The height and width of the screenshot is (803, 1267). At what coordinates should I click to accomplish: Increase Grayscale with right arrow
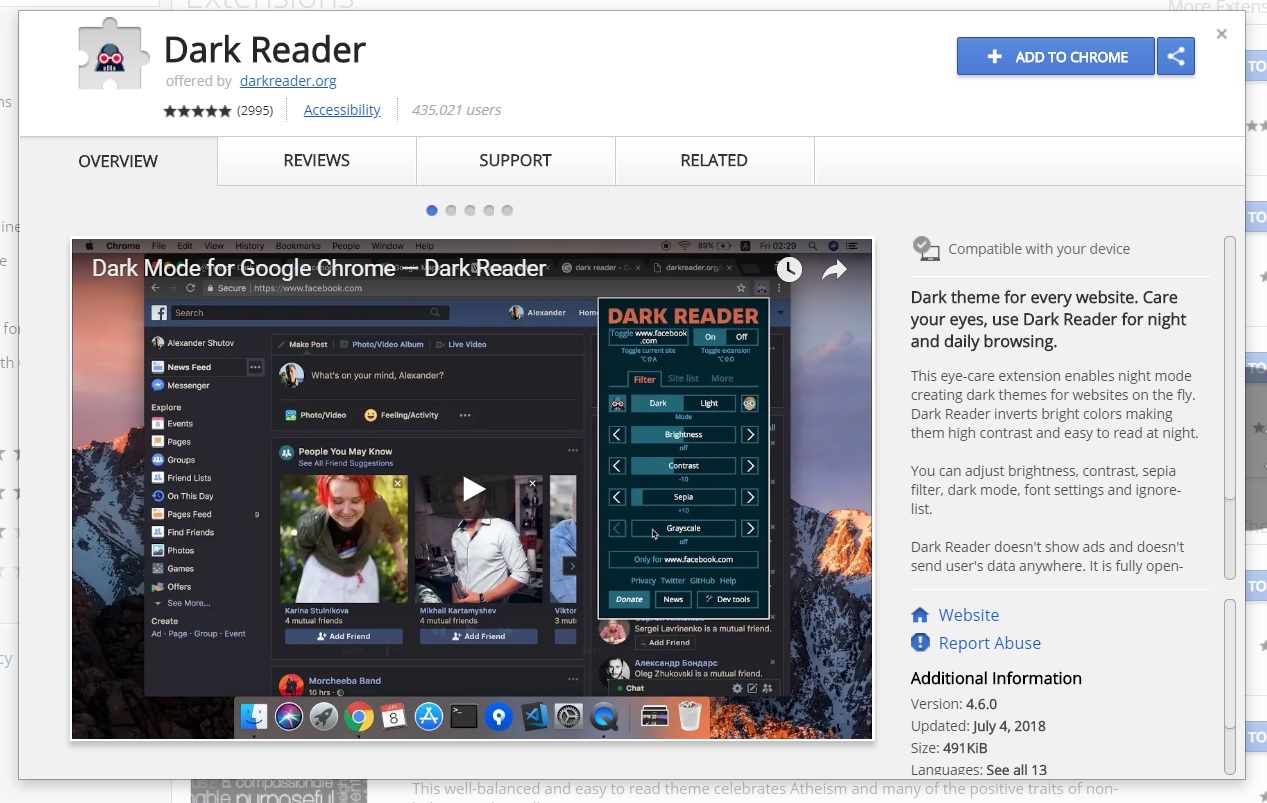749,528
